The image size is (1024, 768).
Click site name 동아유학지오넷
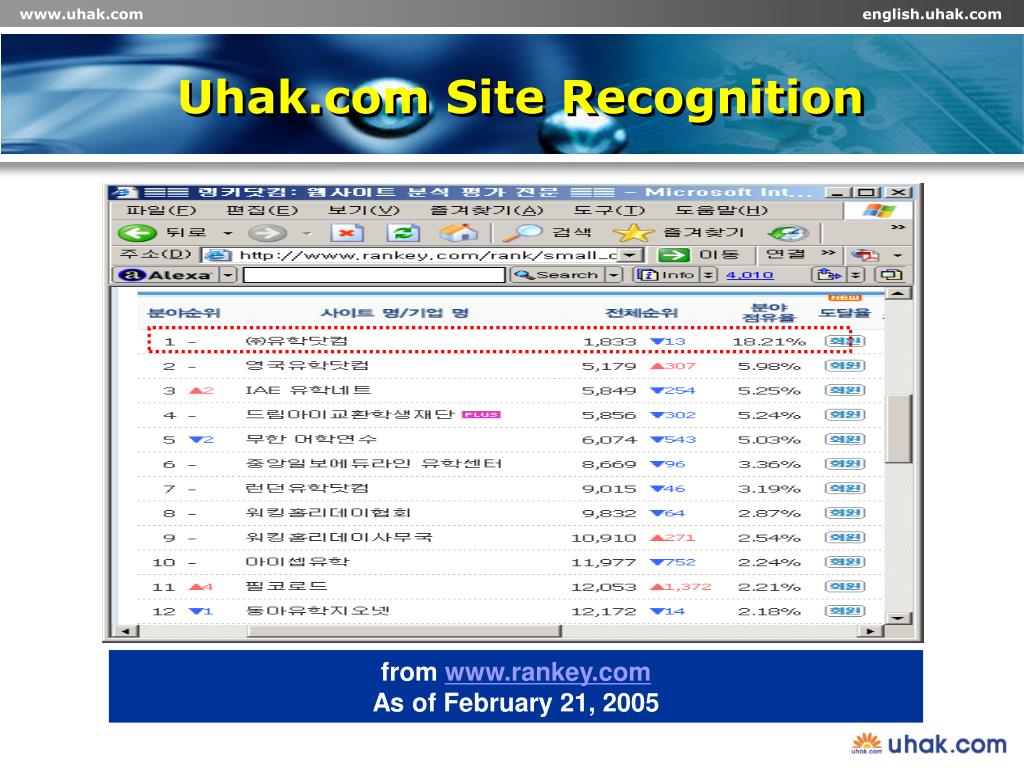(317, 611)
